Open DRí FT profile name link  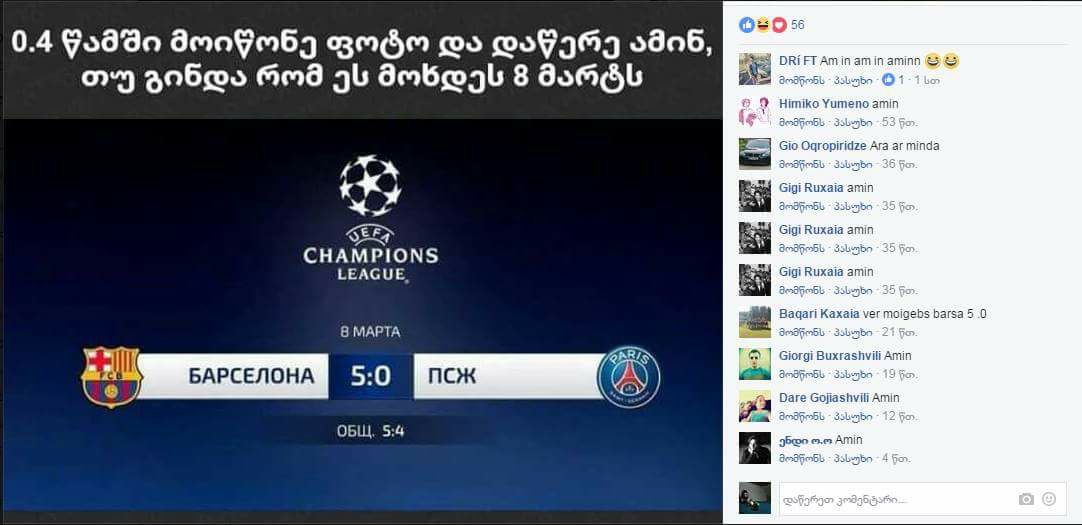[798, 61]
